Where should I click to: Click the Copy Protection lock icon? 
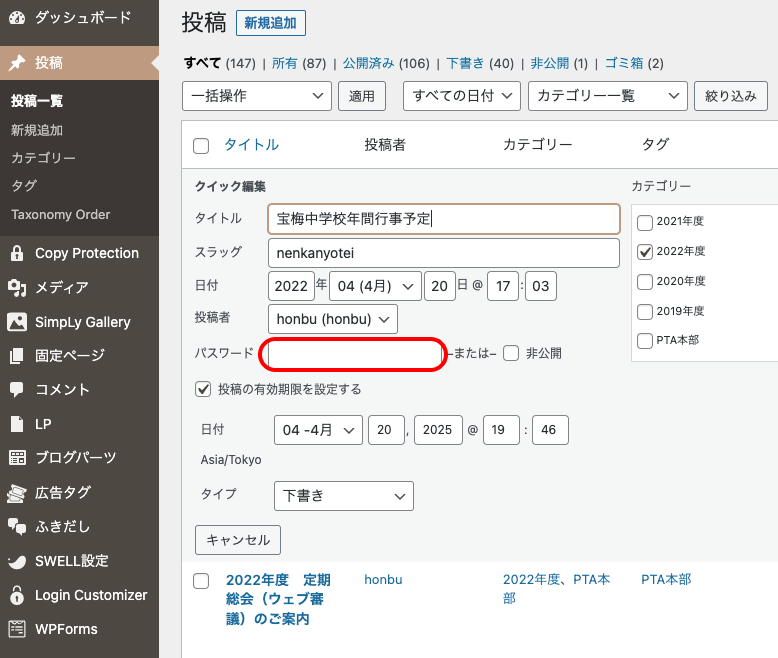click(17, 254)
